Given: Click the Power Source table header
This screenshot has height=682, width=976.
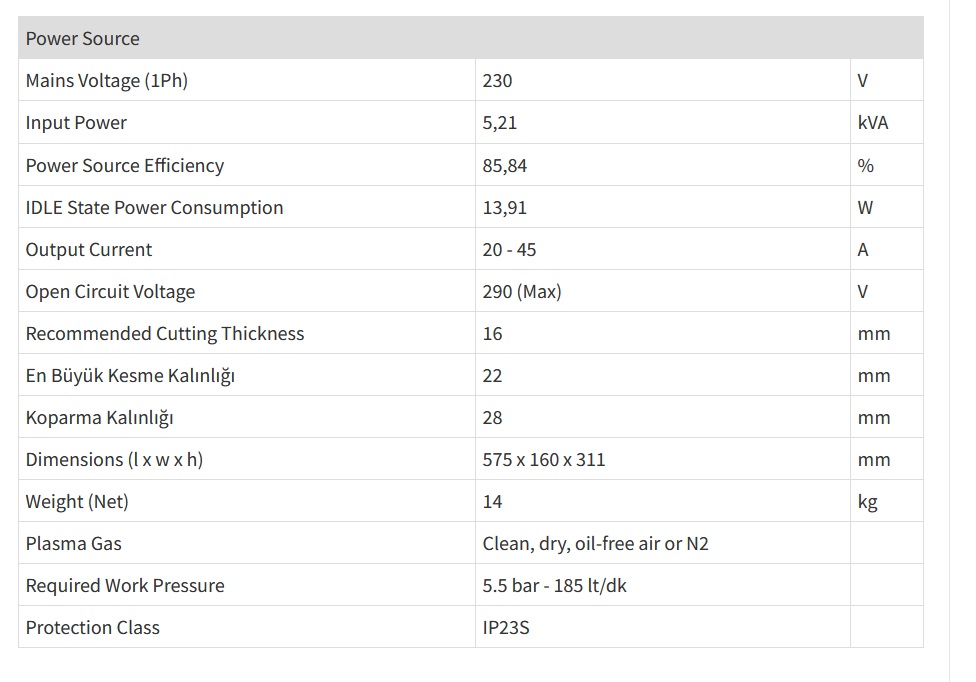Looking at the screenshot, I should click(83, 39).
